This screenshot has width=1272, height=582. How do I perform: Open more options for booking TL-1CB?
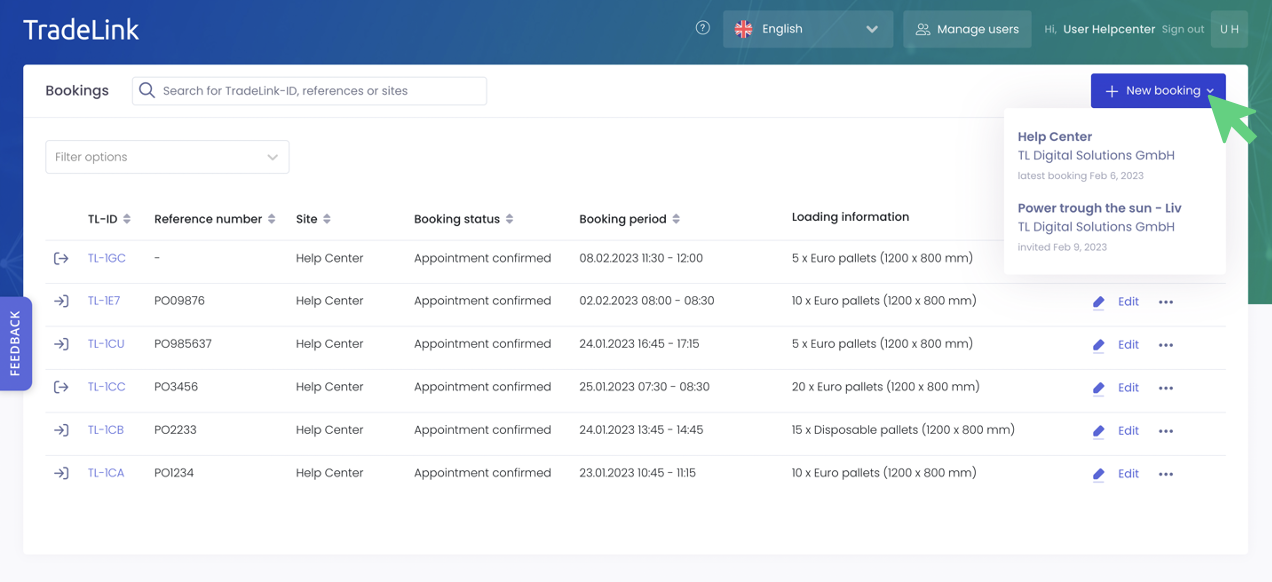1165,431
